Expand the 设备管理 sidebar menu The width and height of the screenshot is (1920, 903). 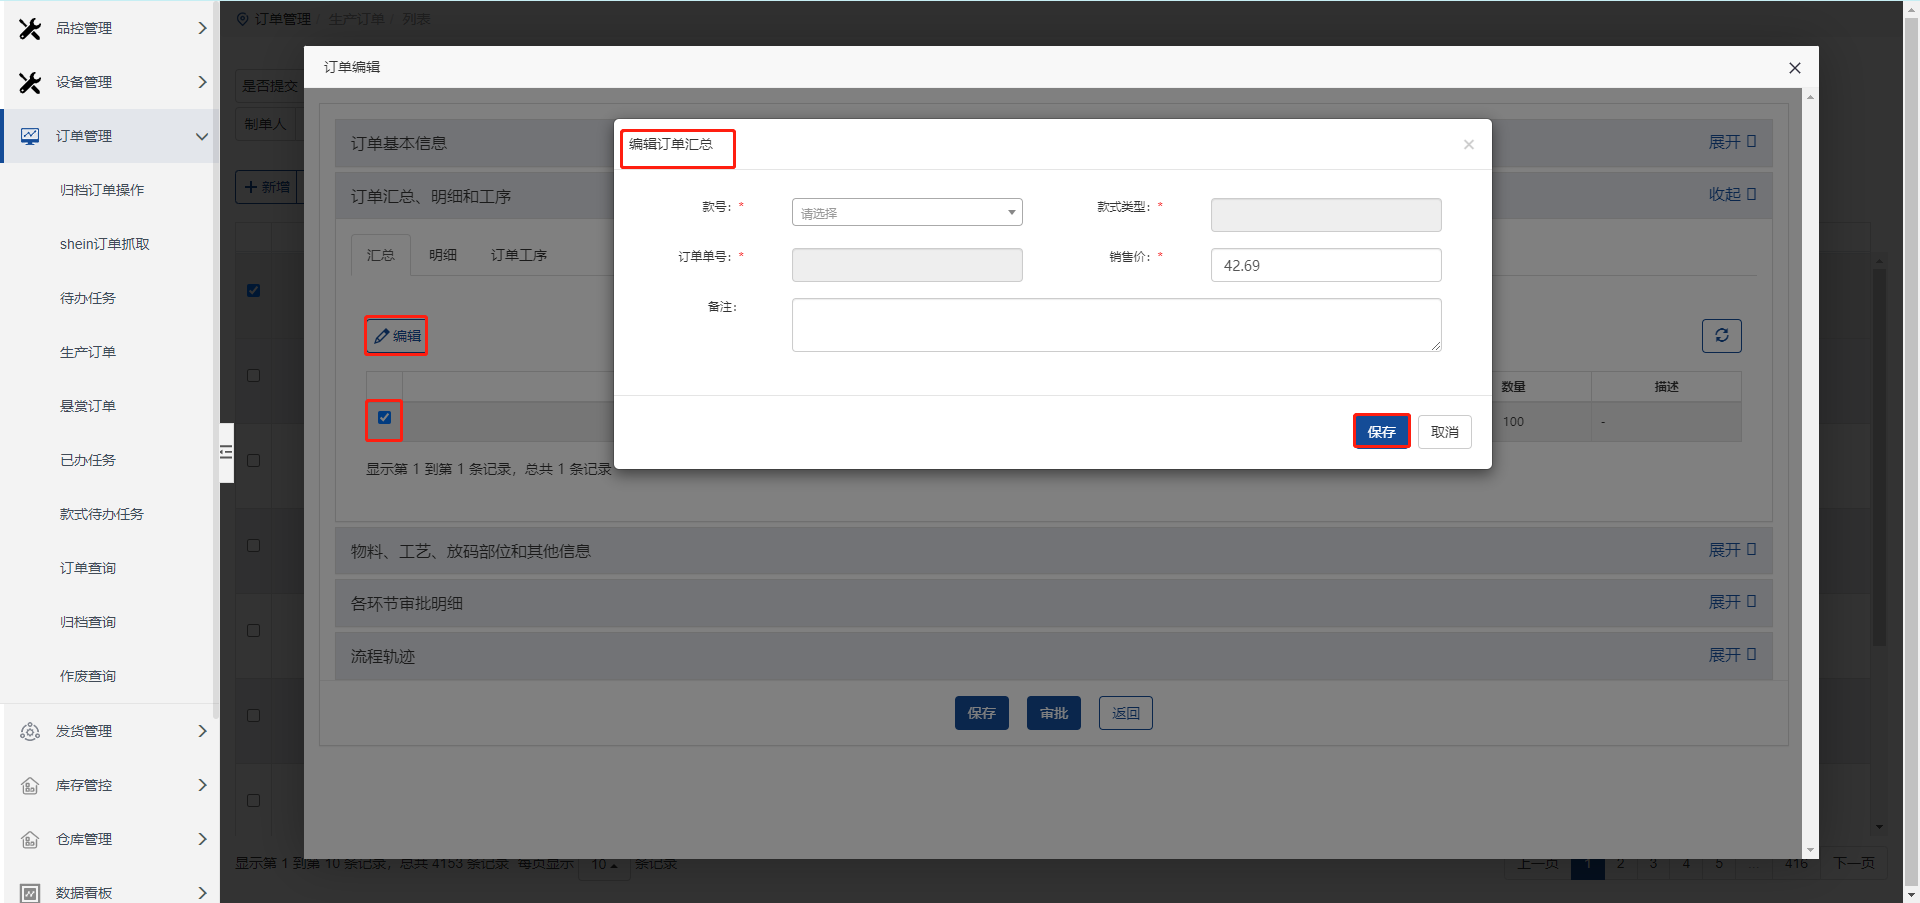(201, 82)
